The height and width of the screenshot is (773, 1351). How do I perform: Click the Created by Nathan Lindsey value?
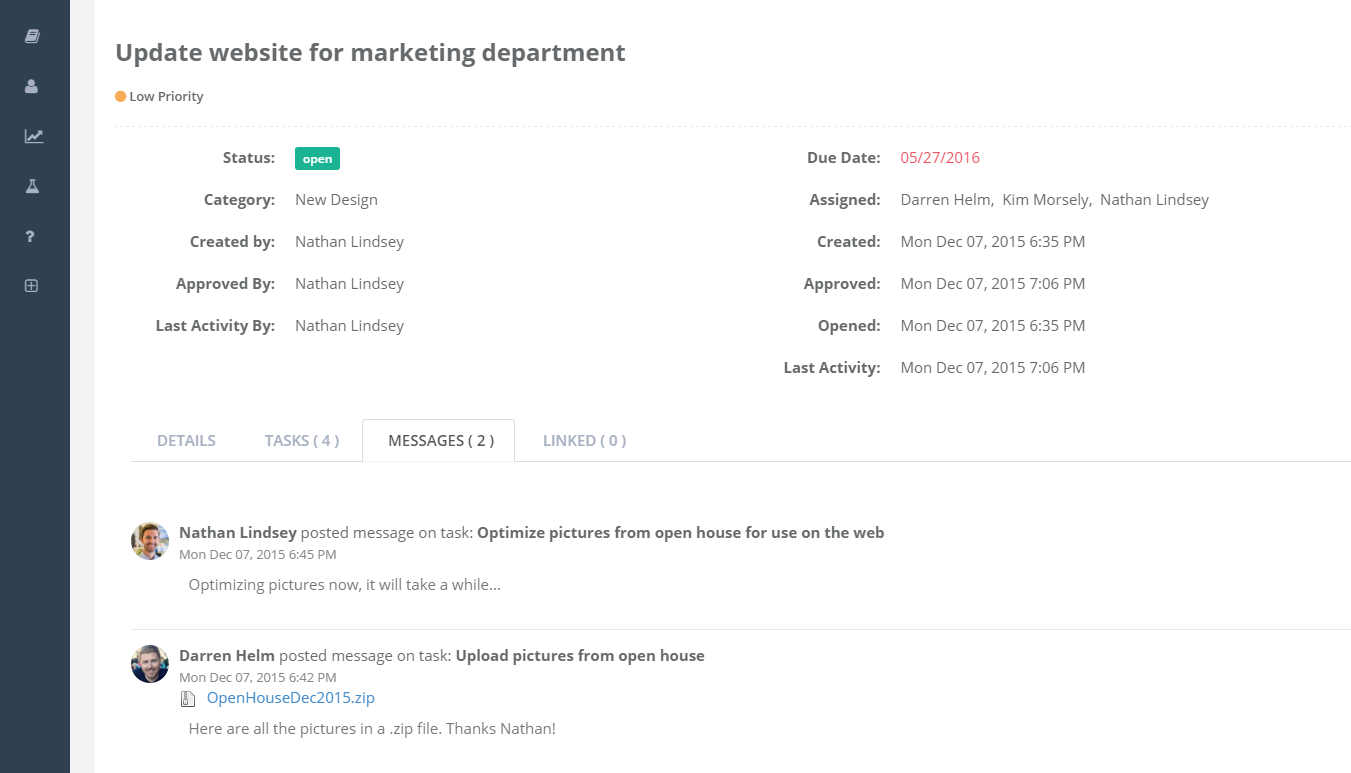(349, 242)
